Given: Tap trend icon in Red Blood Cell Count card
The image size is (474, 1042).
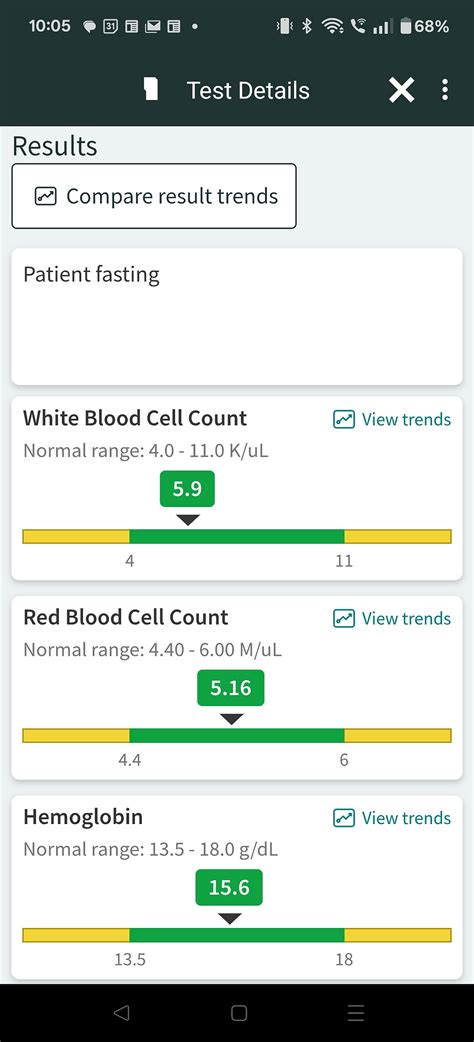Looking at the screenshot, I should click(x=344, y=619).
